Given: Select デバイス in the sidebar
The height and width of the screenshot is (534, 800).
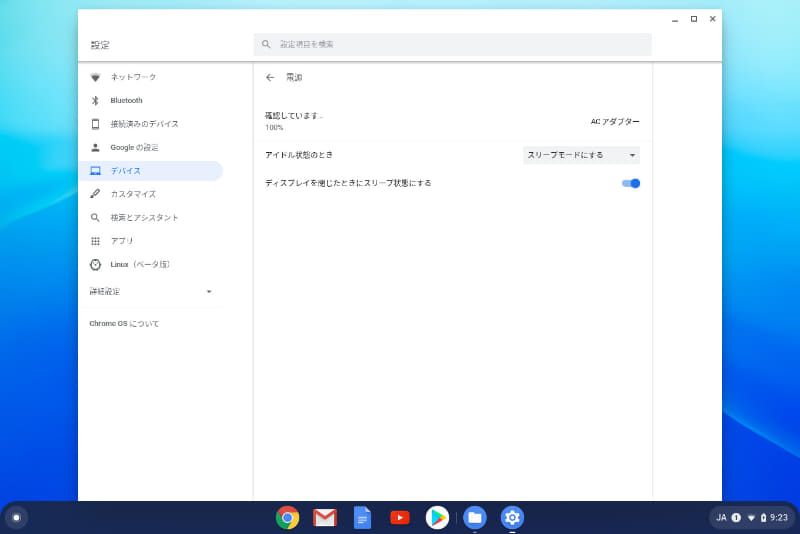Looking at the screenshot, I should tap(151, 171).
